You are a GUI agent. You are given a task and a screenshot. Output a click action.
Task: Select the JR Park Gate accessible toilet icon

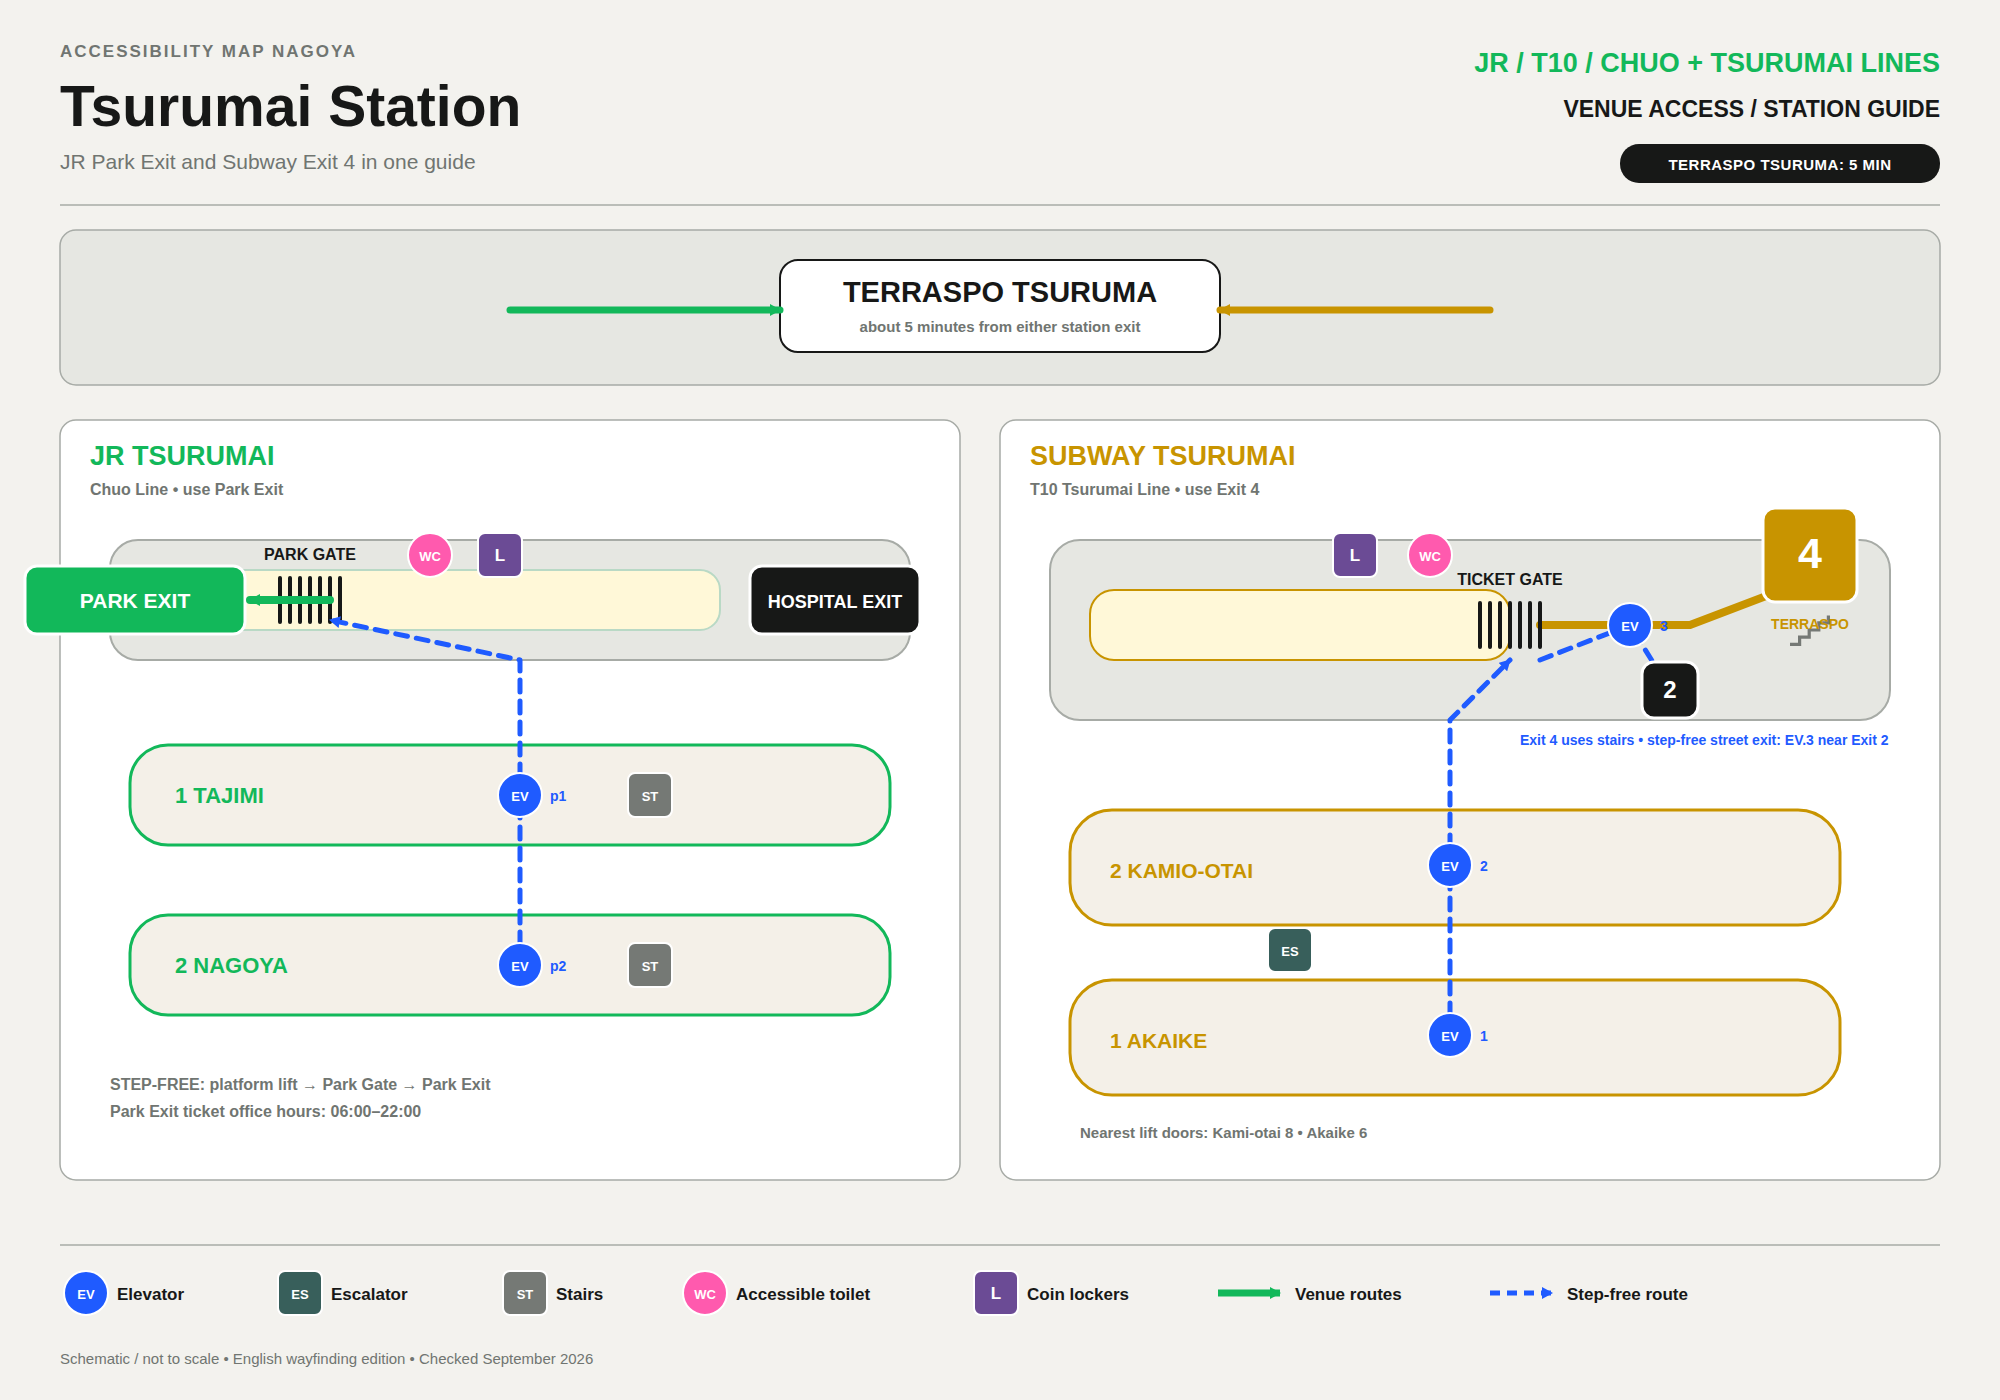pos(430,555)
